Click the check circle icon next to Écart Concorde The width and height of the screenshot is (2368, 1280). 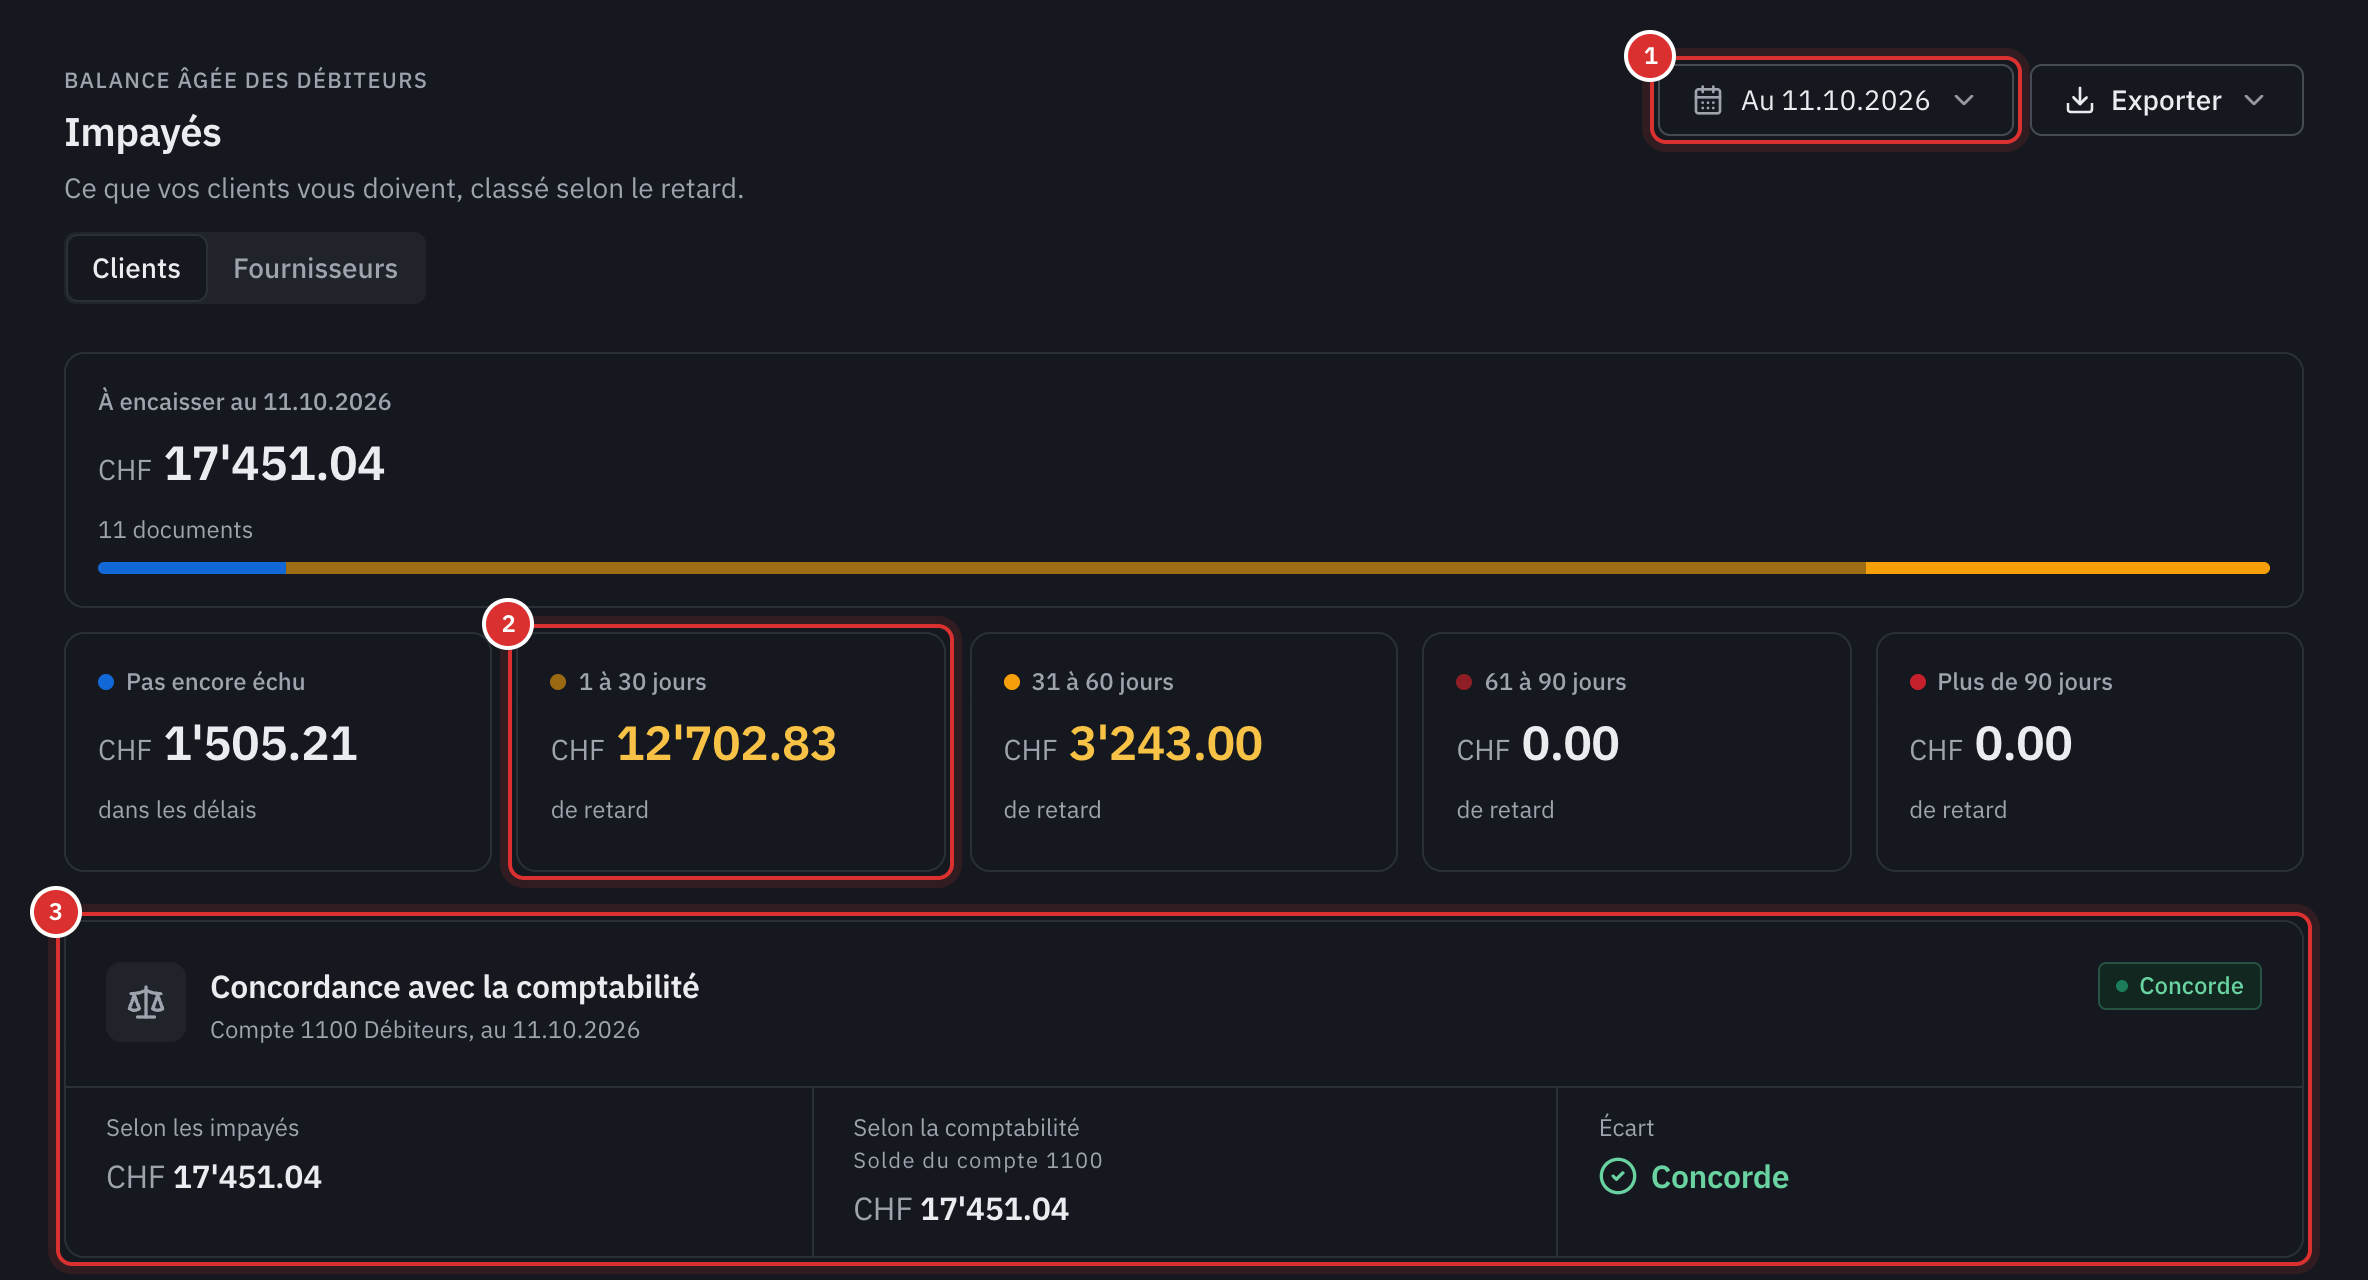tap(1618, 1176)
